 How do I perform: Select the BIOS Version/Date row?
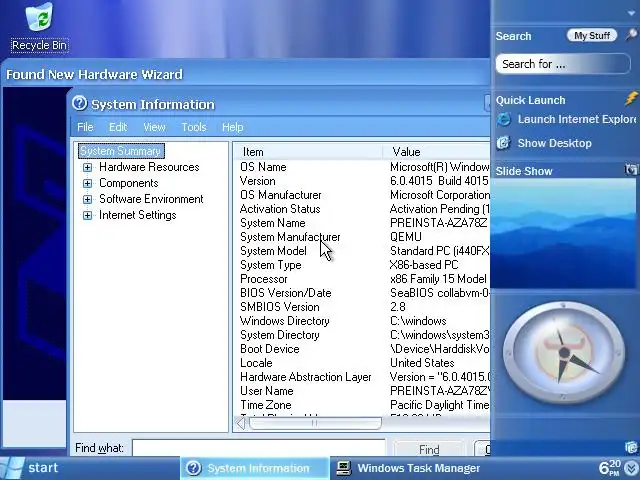tap(364, 293)
